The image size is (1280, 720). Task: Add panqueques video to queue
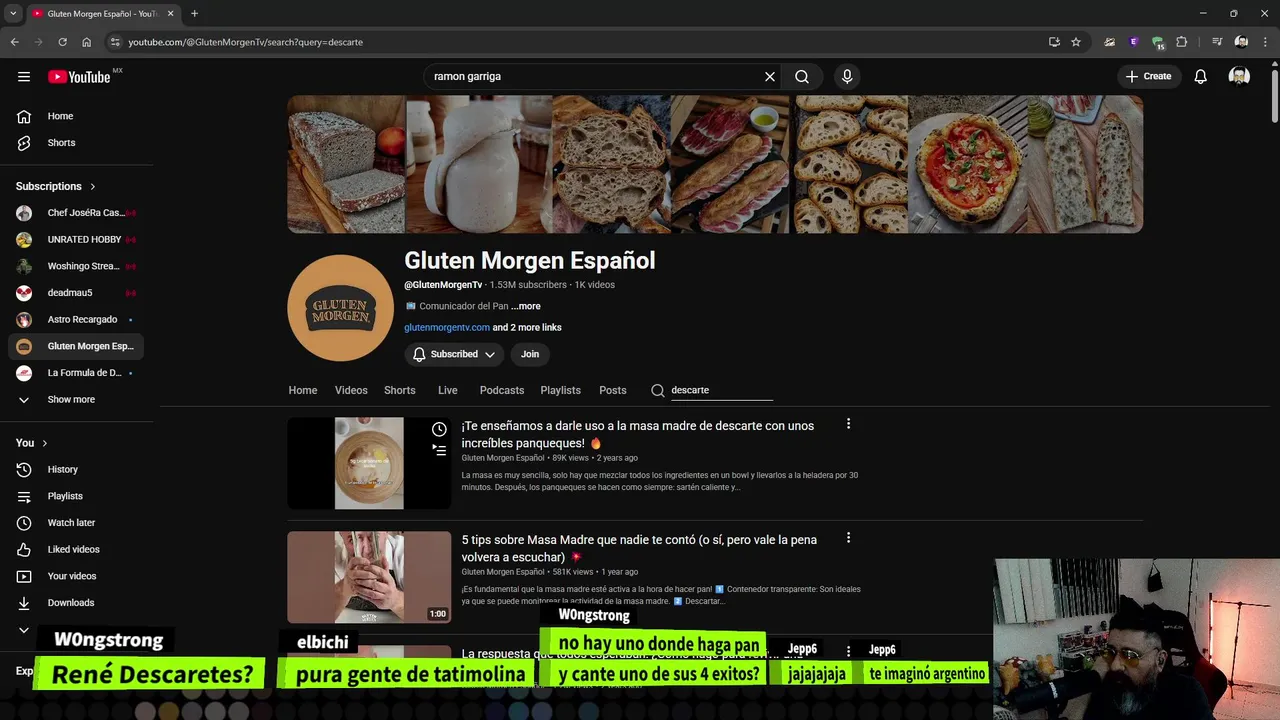pyautogui.click(x=439, y=451)
